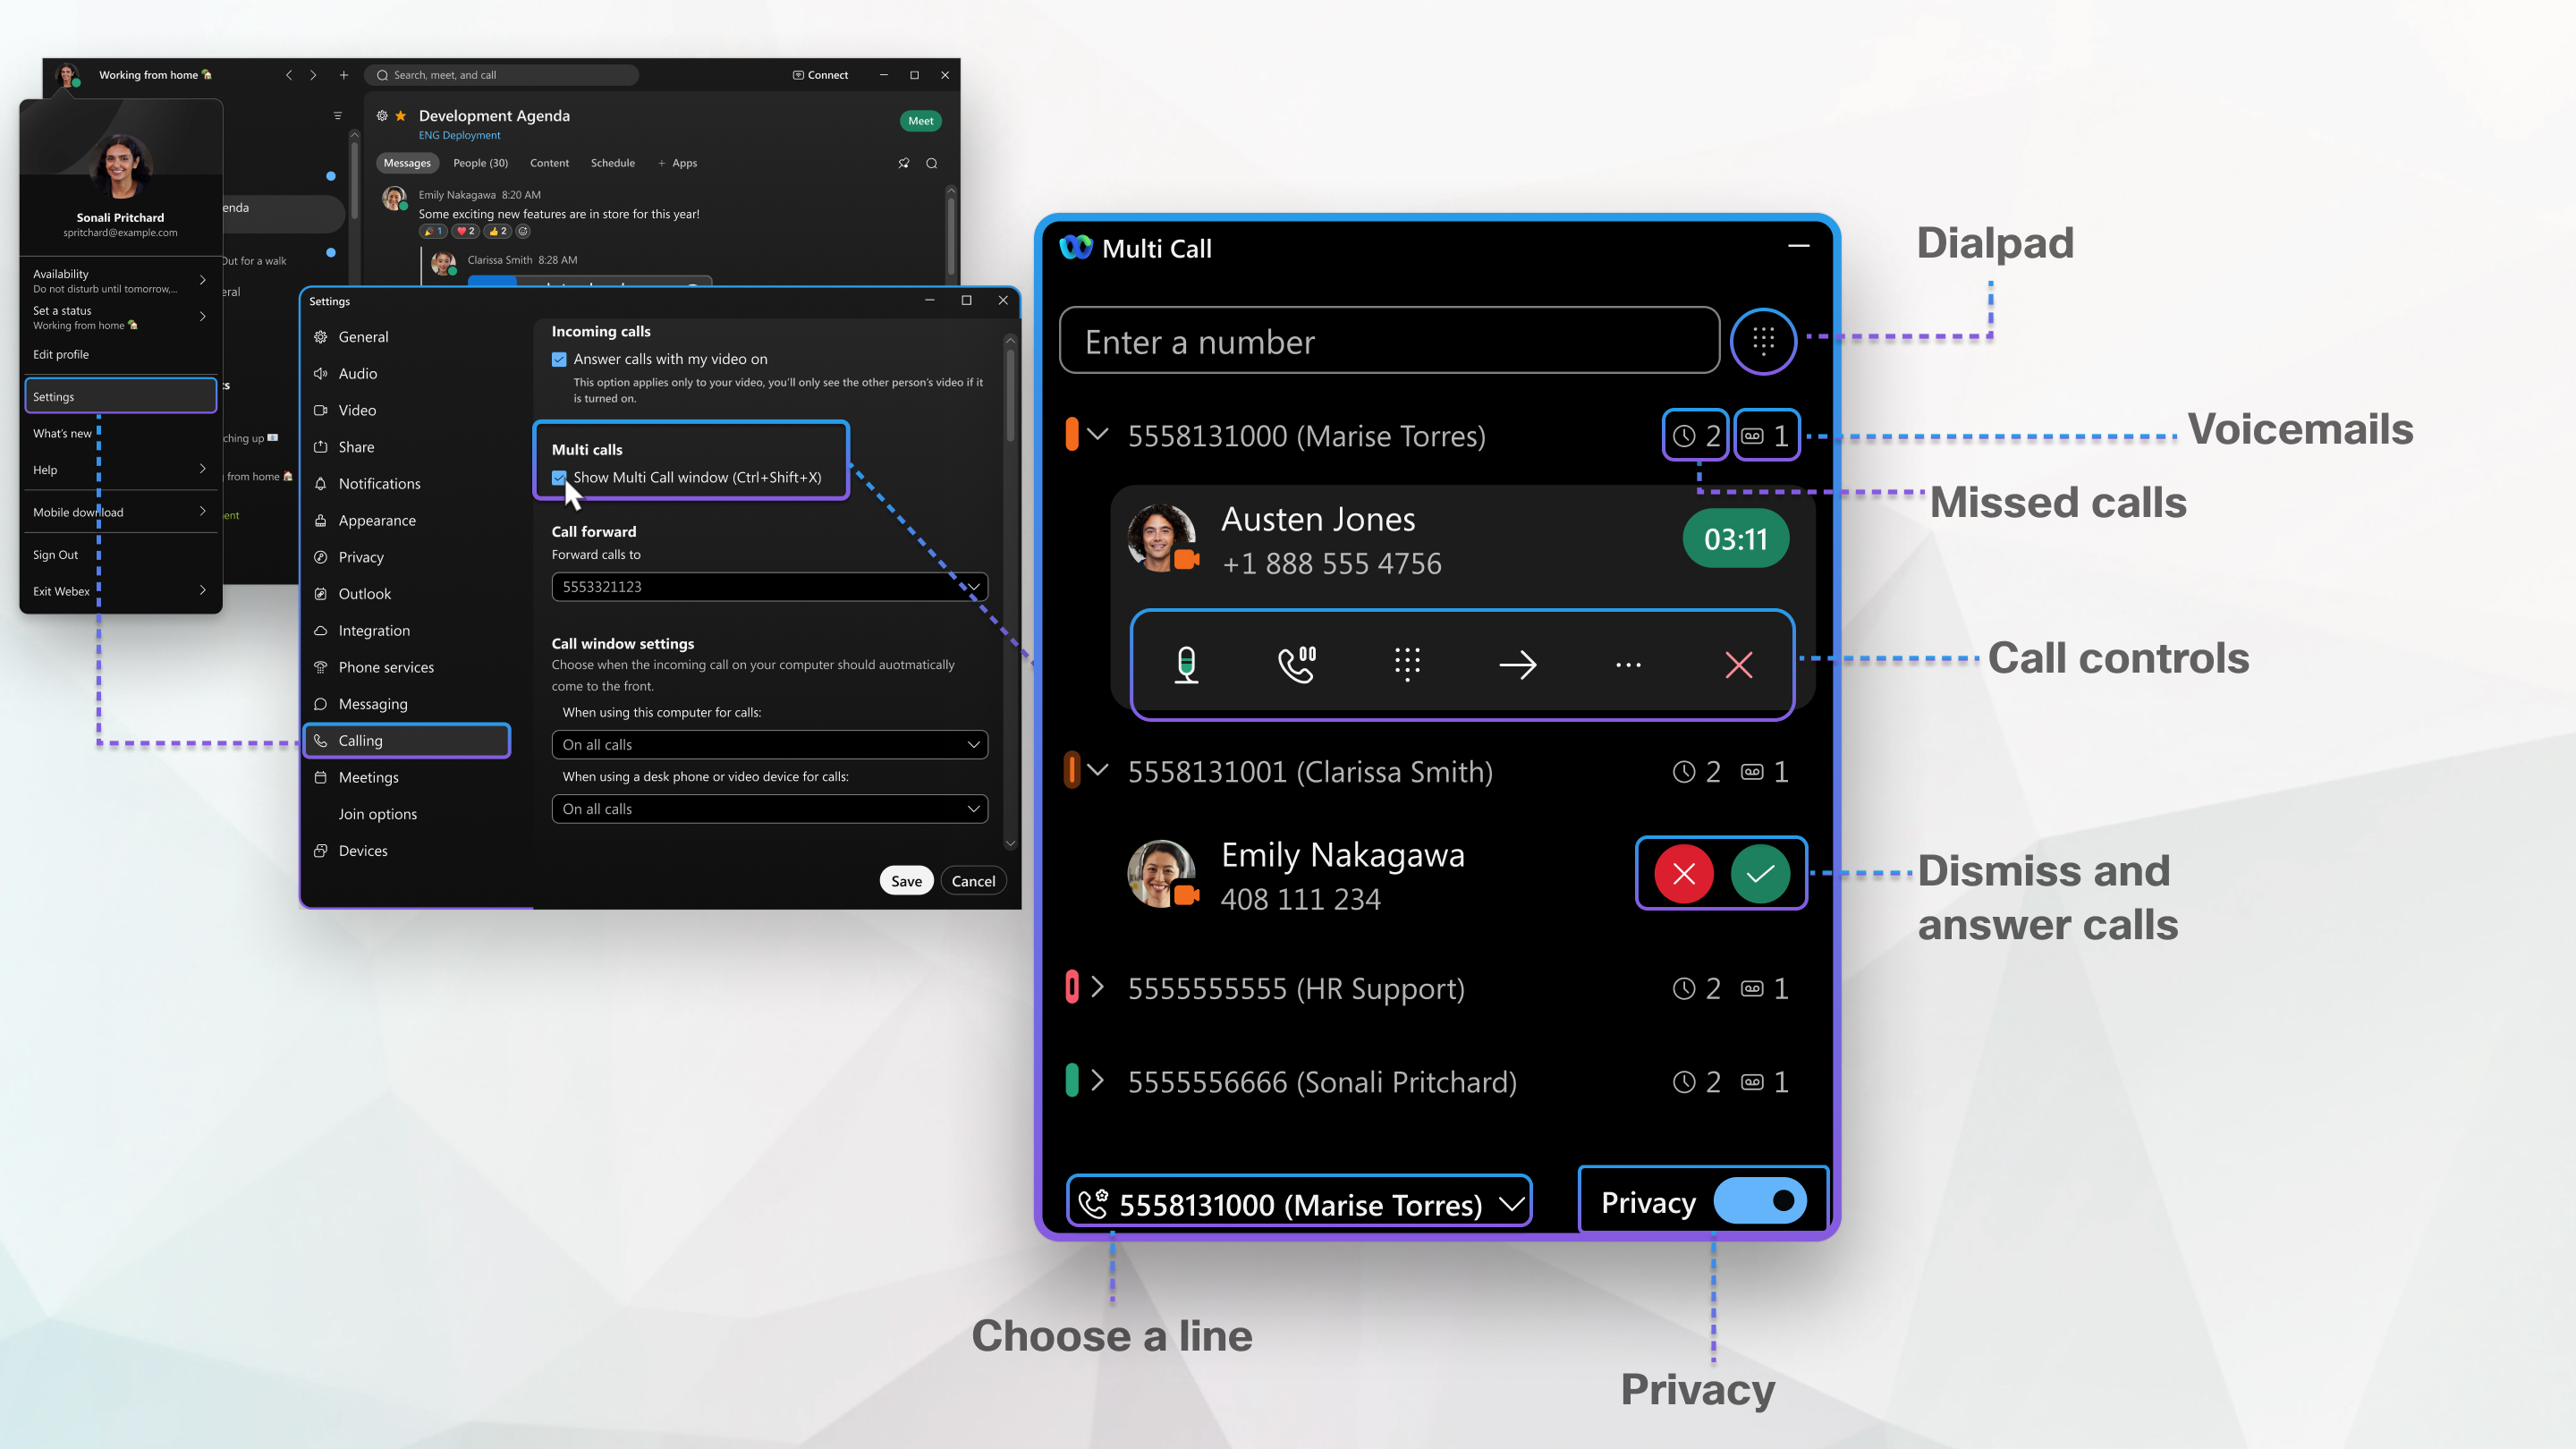Dismiss incoming call from Emily Nakagawa red button
Screen dimensions: 2576x1449
click(1681, 874)
